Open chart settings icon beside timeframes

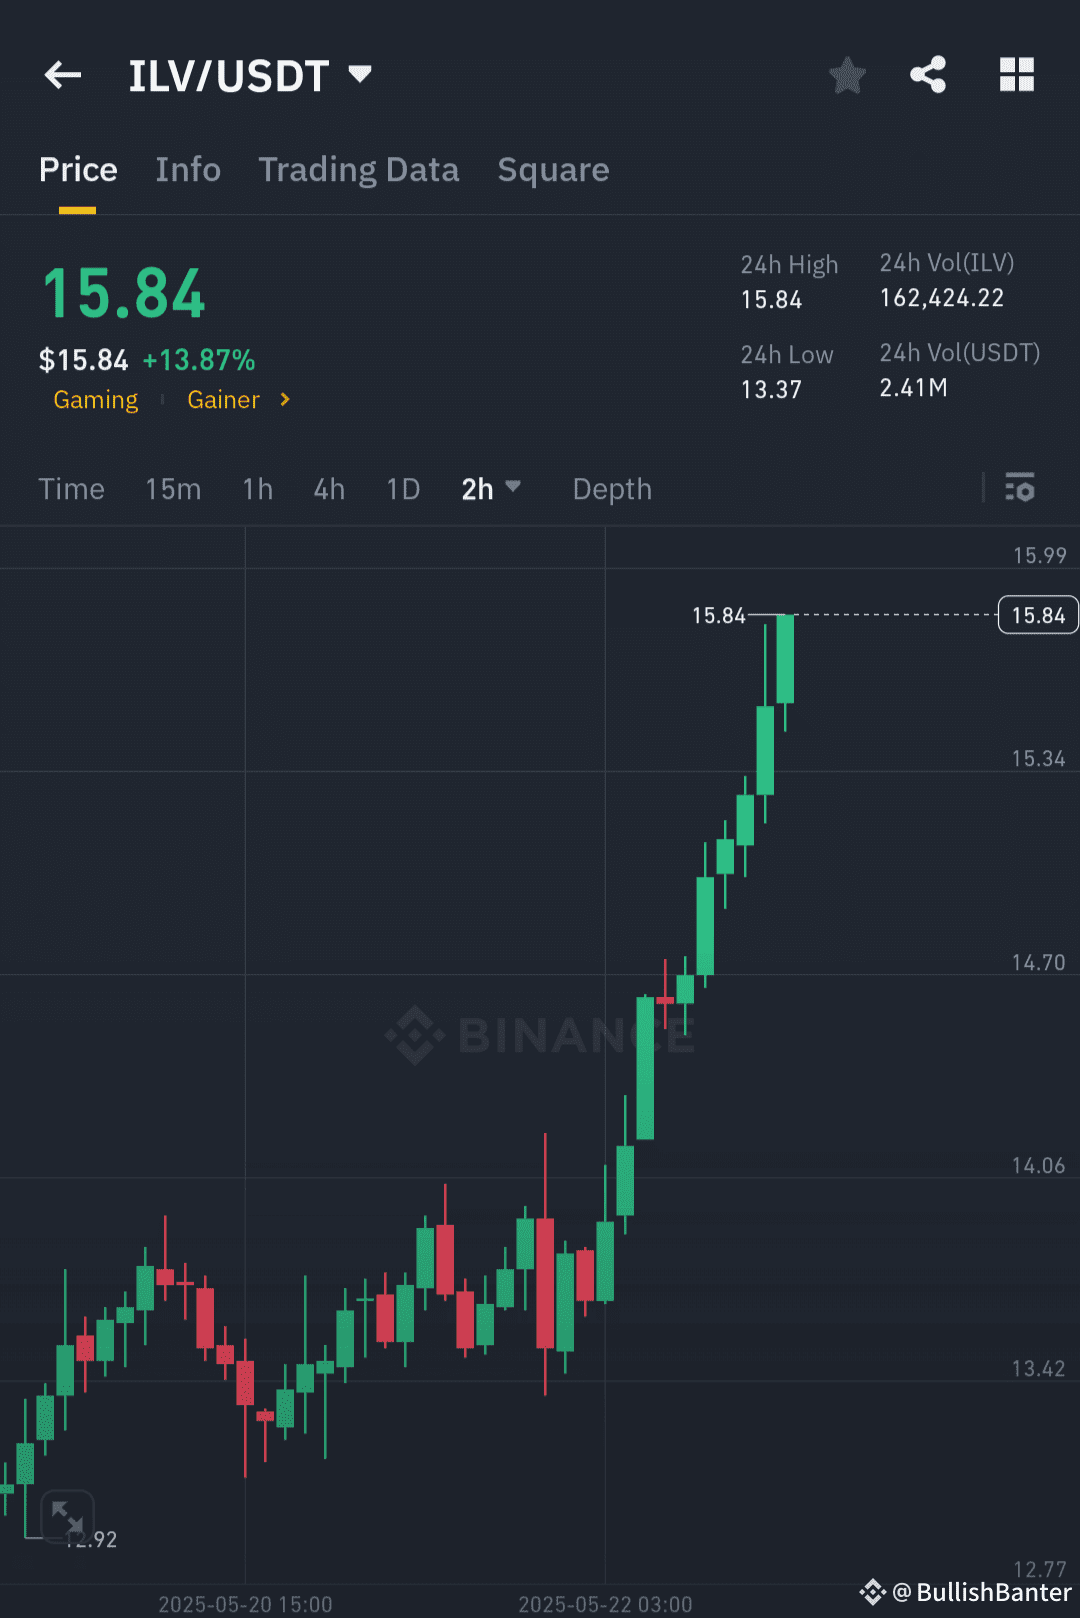point(1020,489)
